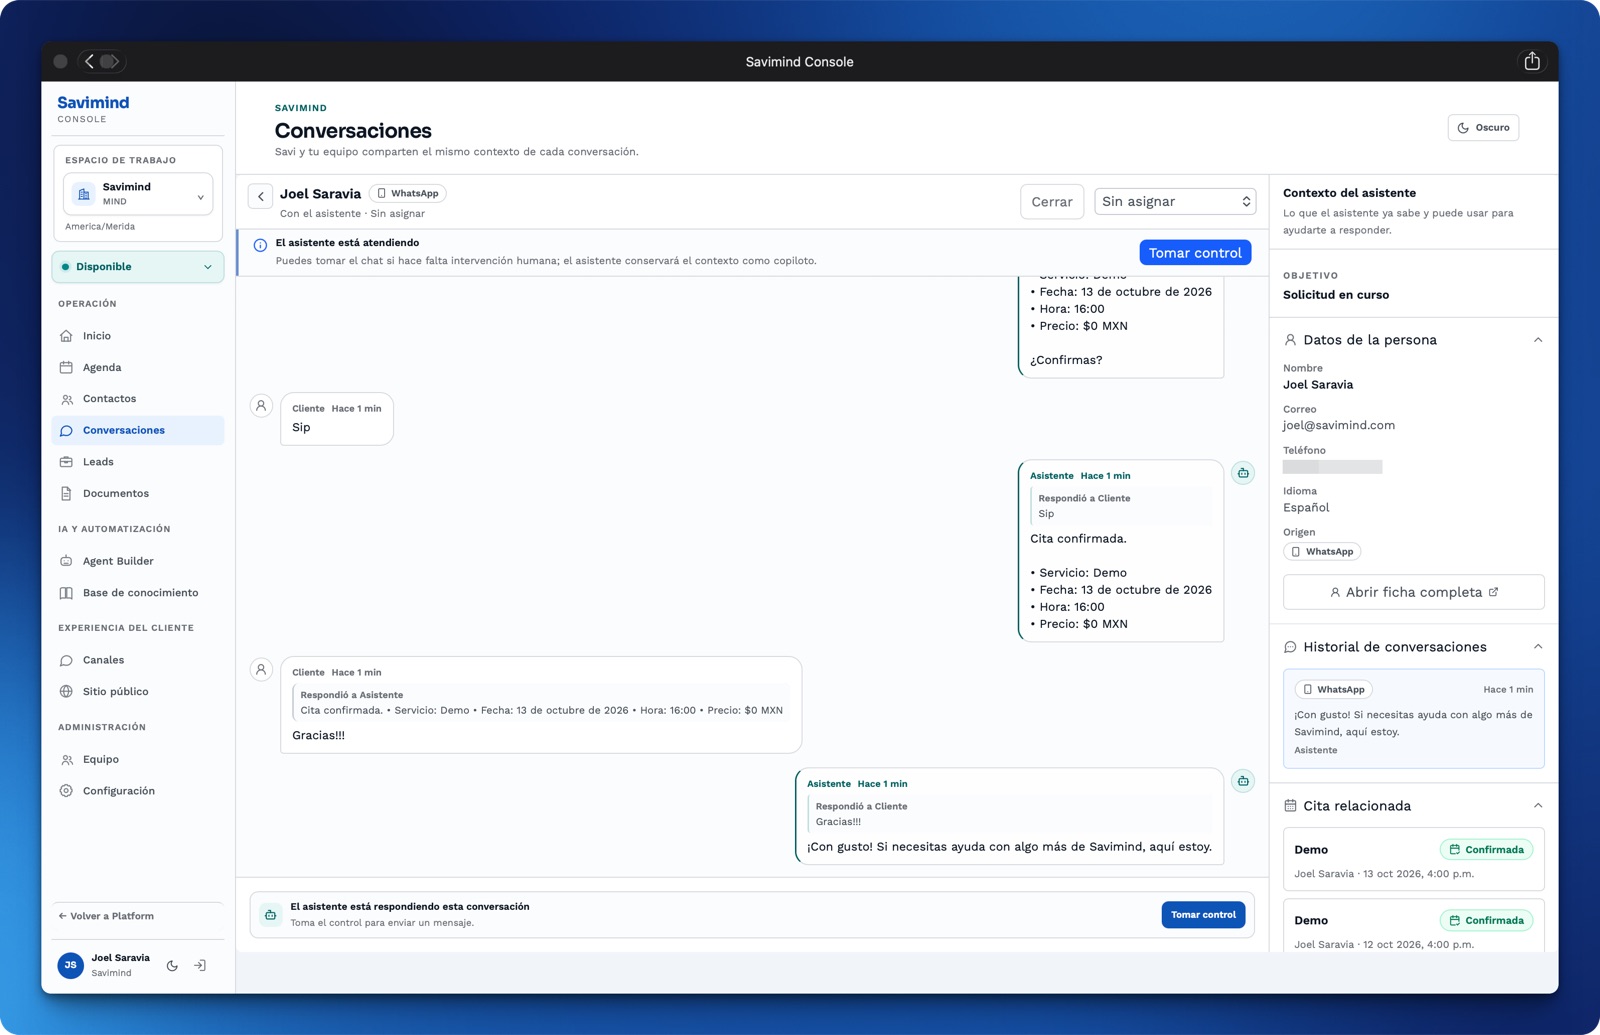Go back with conversation back arrow
Screen dimensions: 1600x1035
(x=261, y=197)
